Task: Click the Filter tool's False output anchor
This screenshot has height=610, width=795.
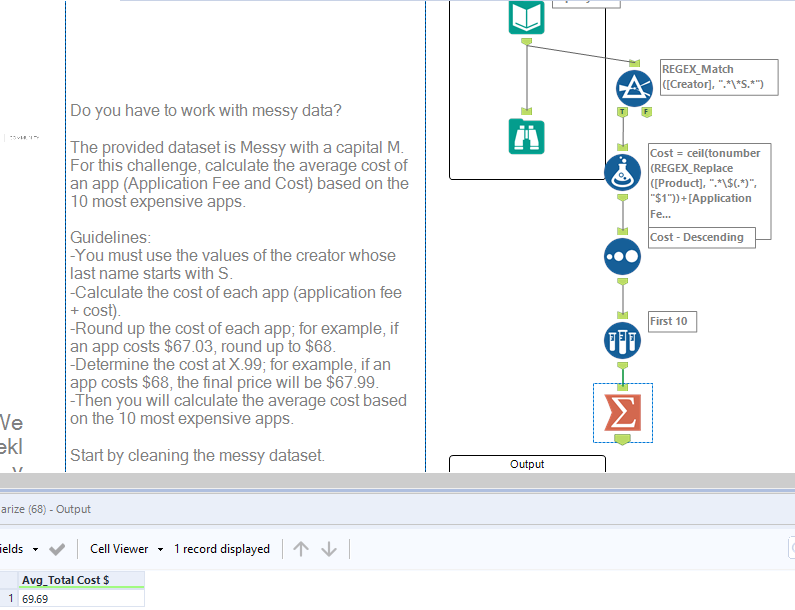Action: 646,112
